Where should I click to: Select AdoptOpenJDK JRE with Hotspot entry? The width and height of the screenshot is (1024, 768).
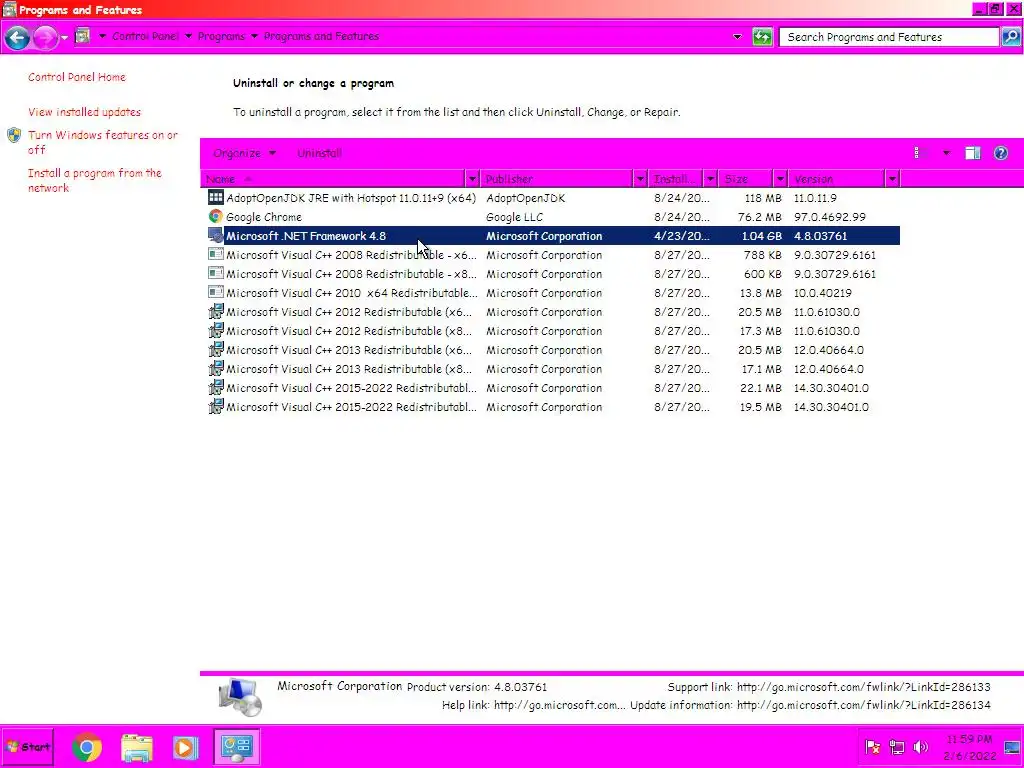pos(553,198)
